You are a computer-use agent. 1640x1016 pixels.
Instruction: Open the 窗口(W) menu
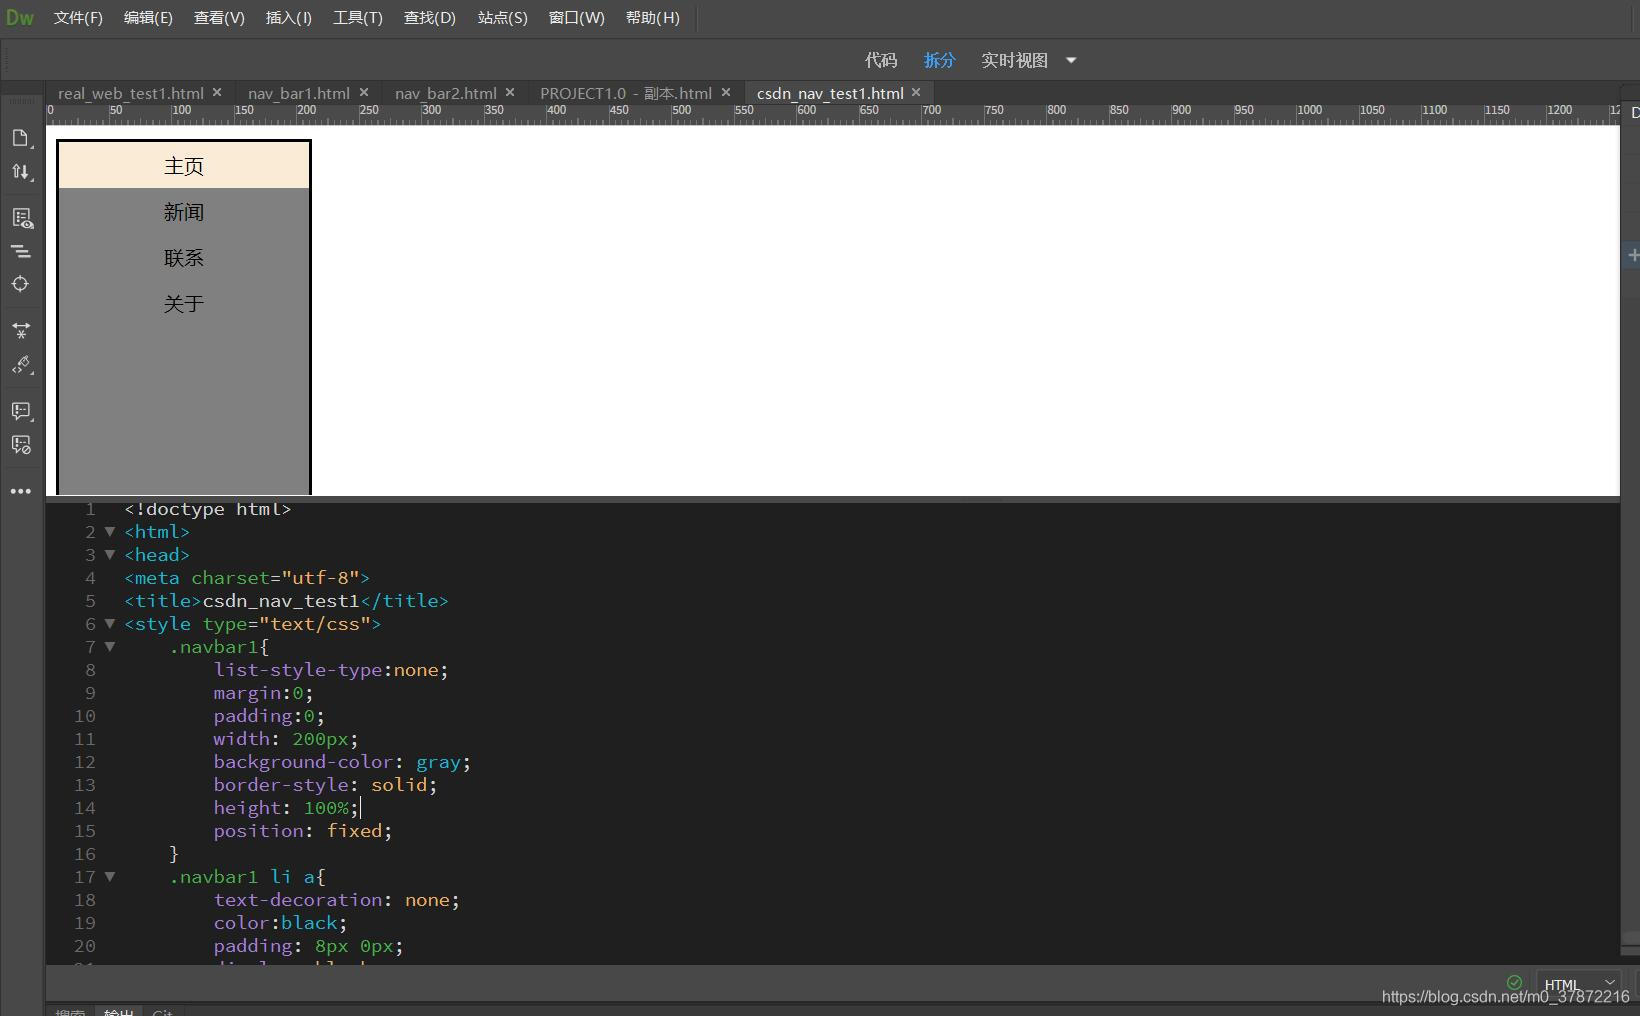tap(576, 18)
